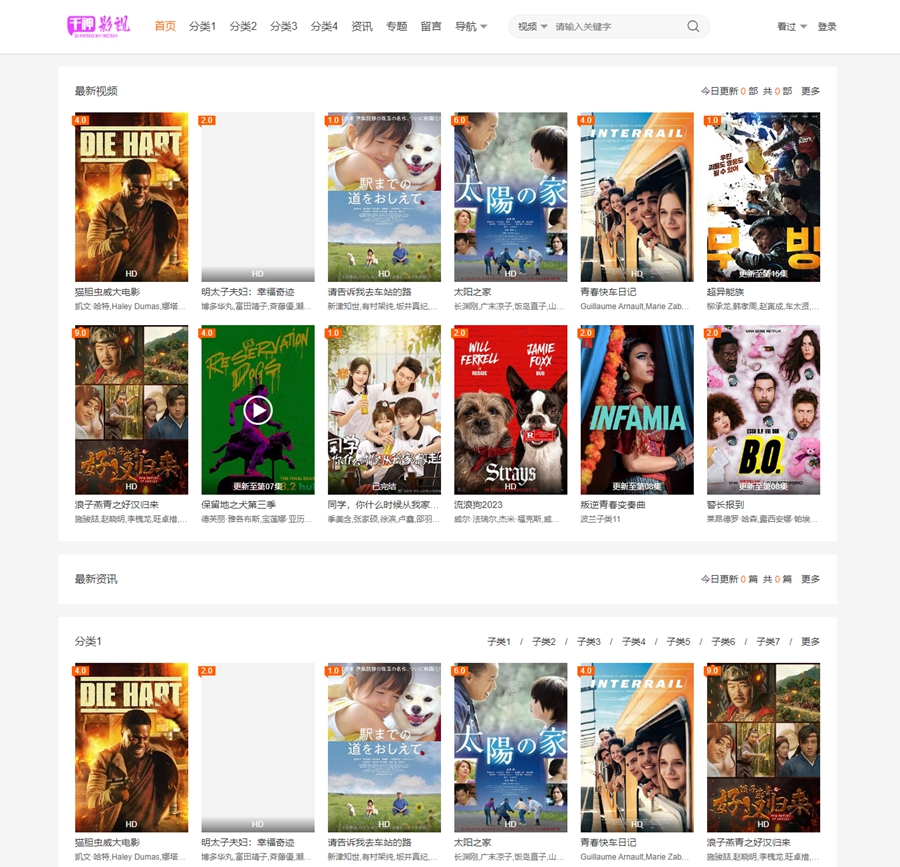
Task: Click 猫胆虫威大电影 title in 最新视频
Action: point(107,292)
